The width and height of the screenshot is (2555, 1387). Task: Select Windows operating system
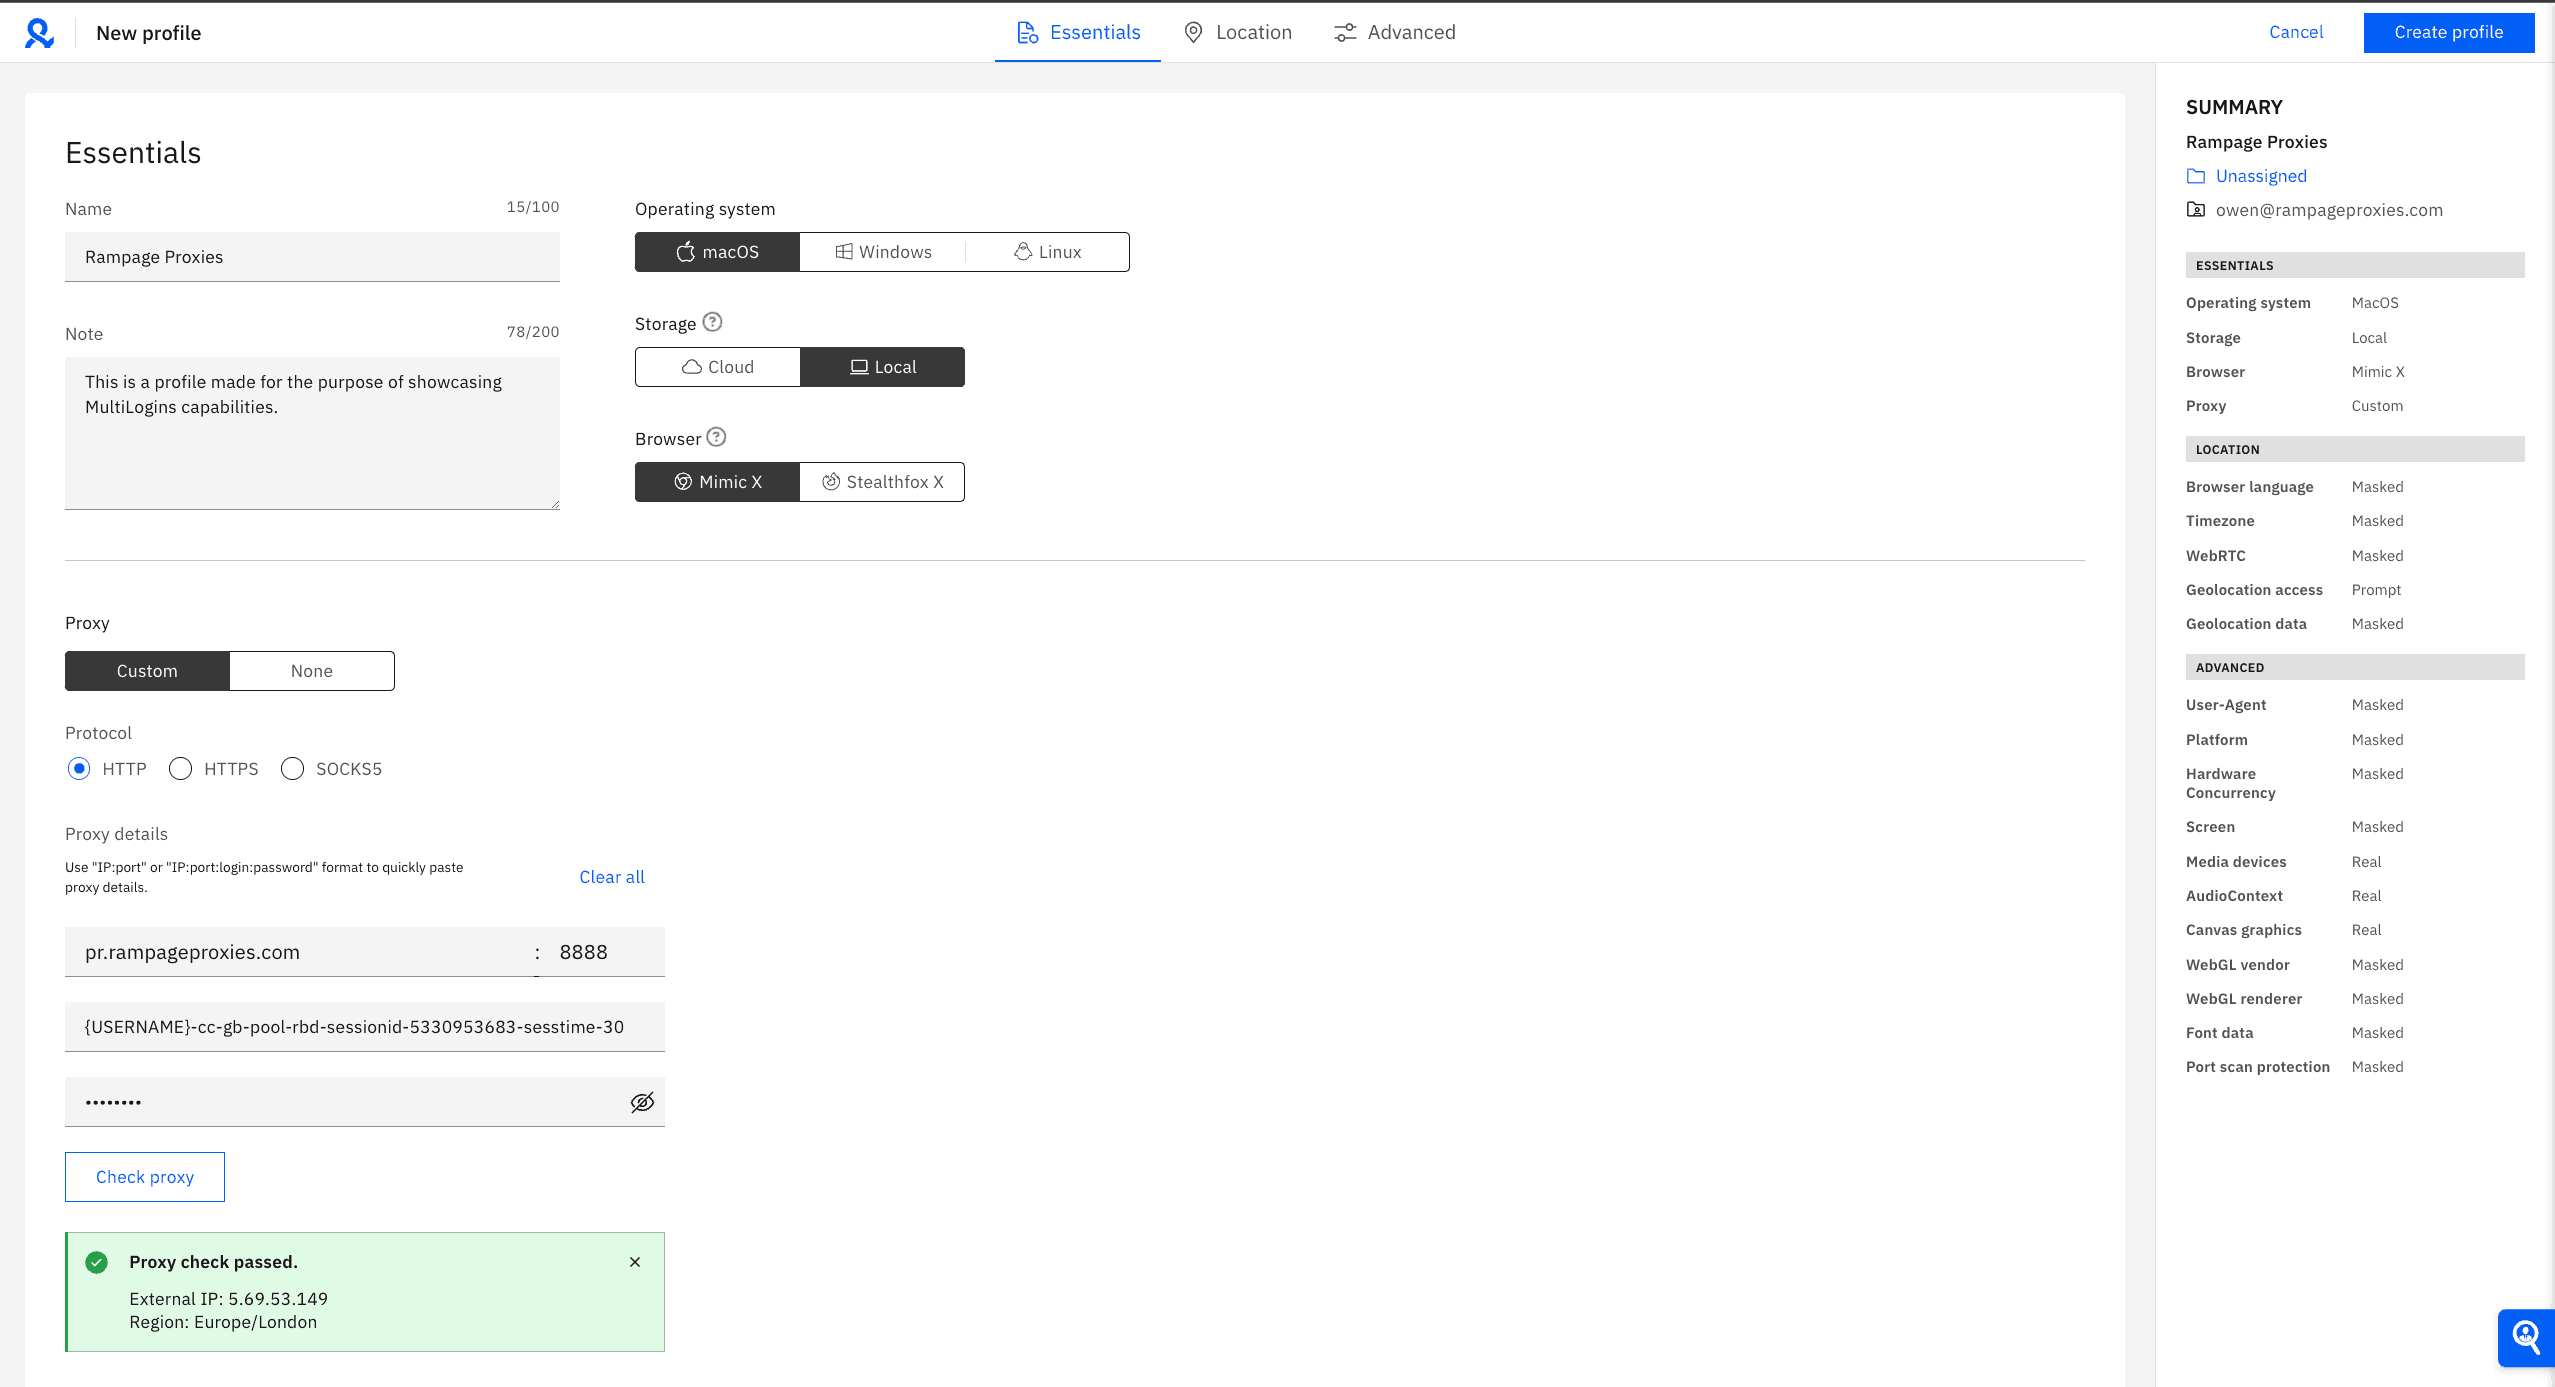[883, 252]
